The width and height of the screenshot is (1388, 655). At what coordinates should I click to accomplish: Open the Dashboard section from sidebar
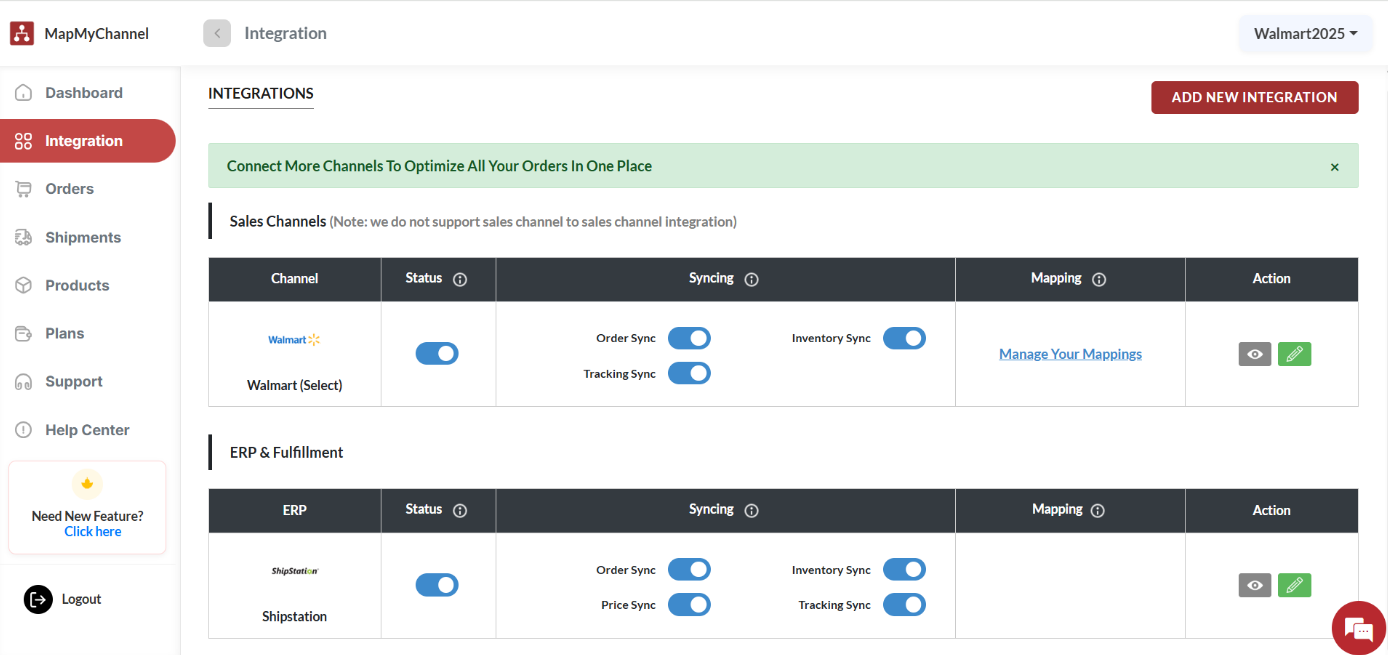pyautogui.click(x=84, y=92)
